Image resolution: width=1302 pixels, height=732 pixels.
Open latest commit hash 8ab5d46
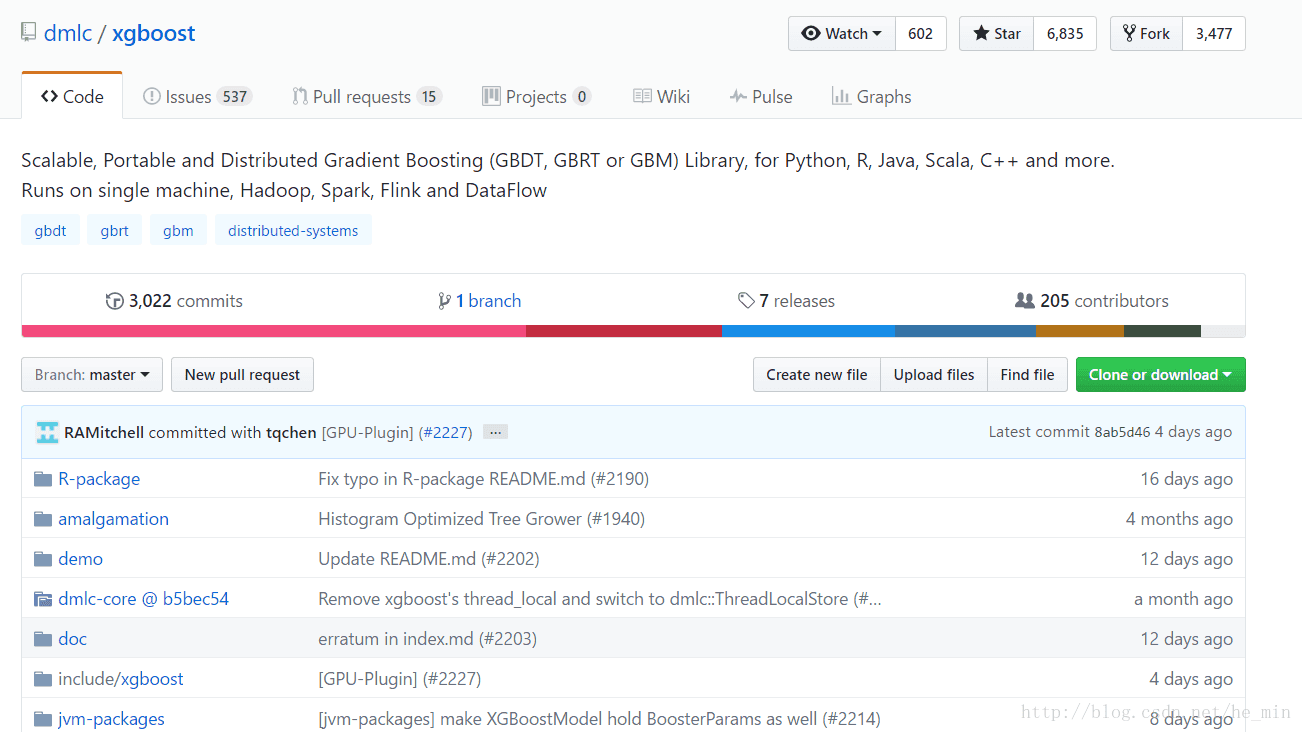[1122, 432]
